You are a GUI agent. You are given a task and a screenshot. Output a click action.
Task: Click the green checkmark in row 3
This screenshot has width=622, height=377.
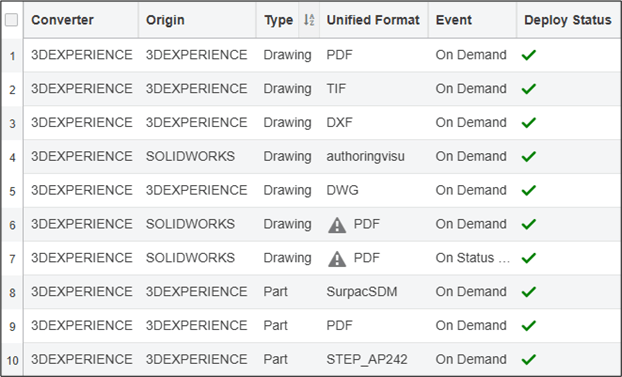click(529, 123)
